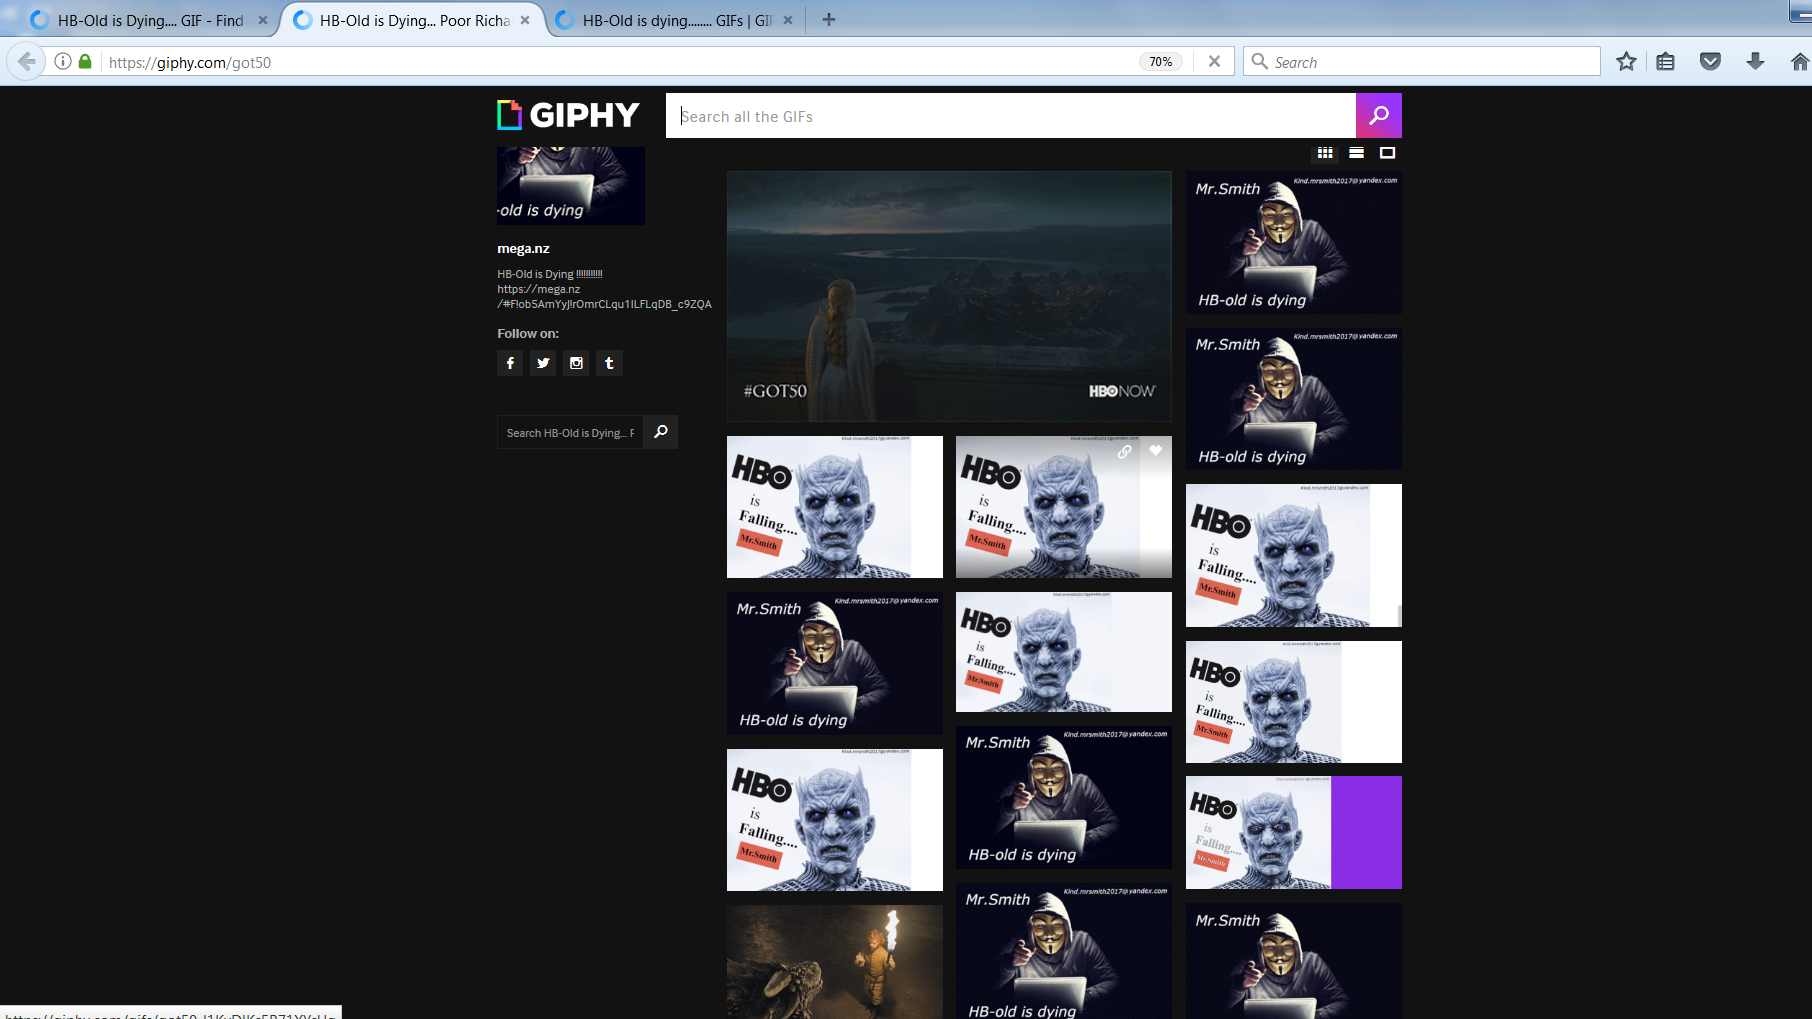Open first column Mr.Smith 'HB-old is dying' GIF
This screenshot has height=1019, width=1812.
pyautogui.click(x=835, y=663)
